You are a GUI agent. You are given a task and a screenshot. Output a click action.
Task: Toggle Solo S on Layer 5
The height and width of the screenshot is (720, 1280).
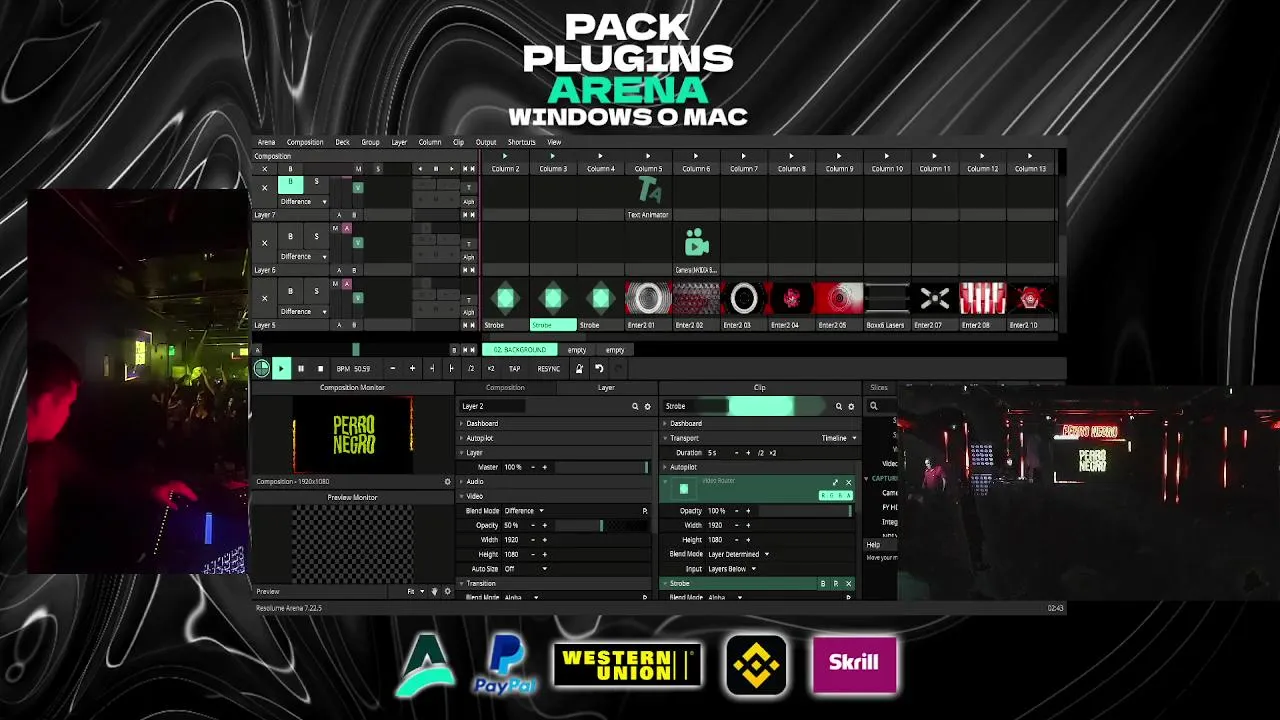tap(316, 292)
